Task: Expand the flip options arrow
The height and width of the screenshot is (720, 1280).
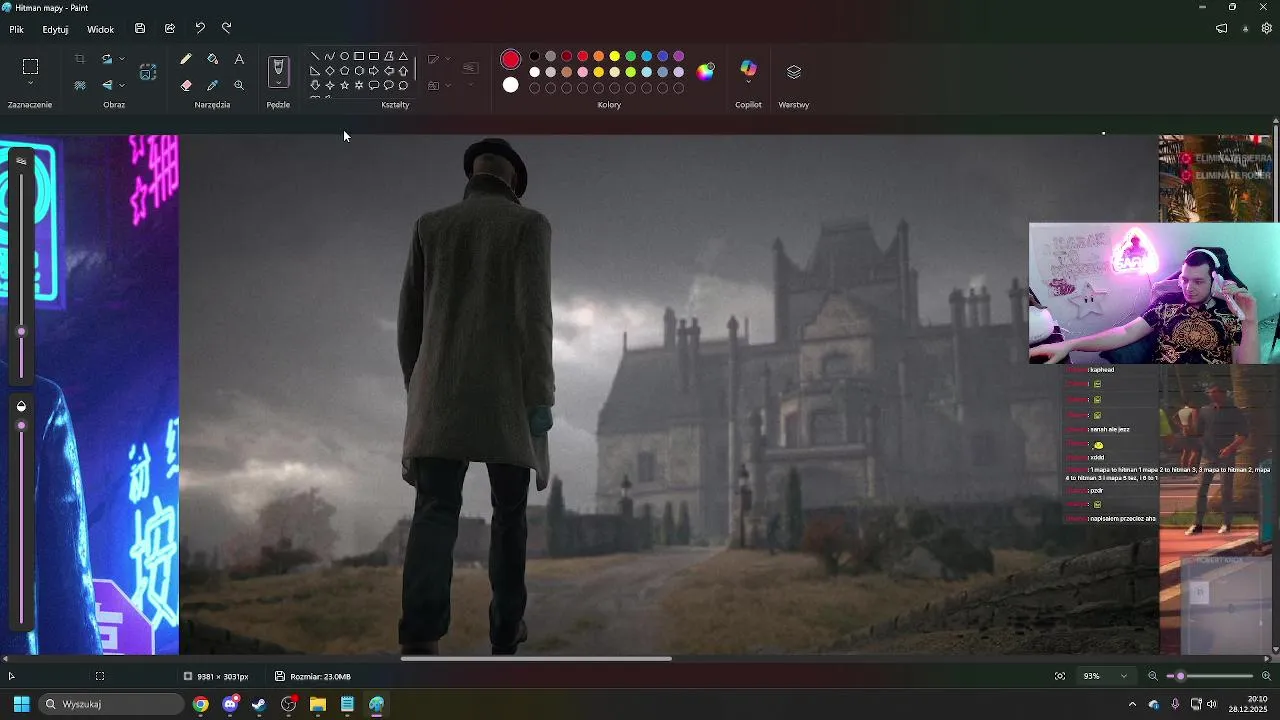Action: [122, 85]
